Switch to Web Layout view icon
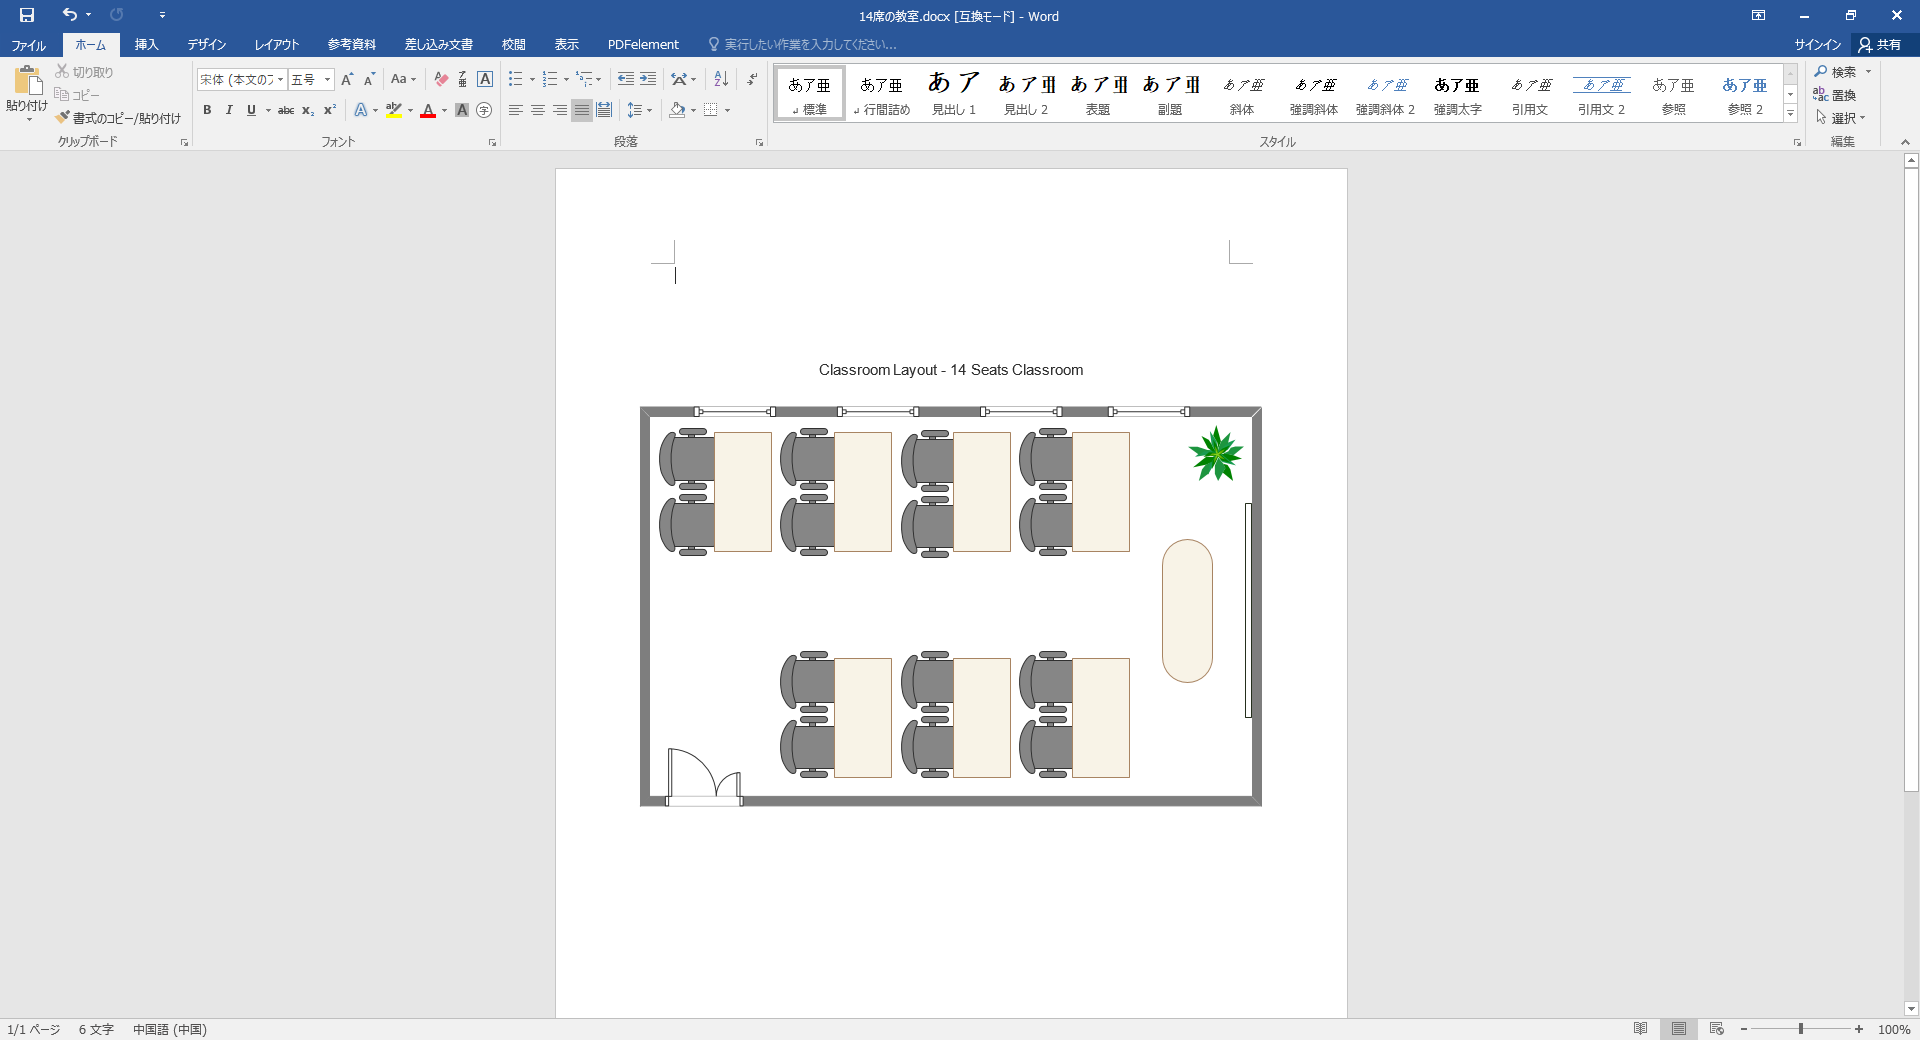The image size is (1920, 1040). pyautogui.click(x=1717, y=1029)
